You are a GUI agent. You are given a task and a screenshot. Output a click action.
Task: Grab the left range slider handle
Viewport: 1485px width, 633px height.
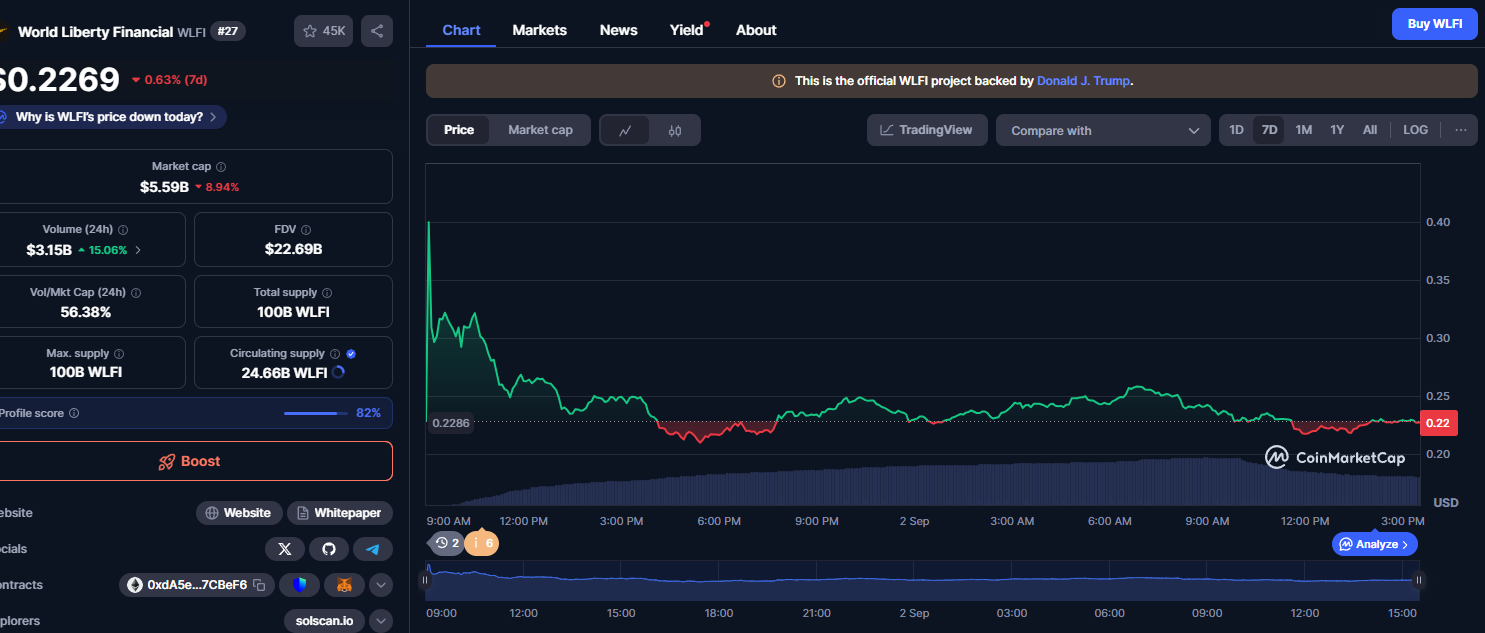click(425, 580)
